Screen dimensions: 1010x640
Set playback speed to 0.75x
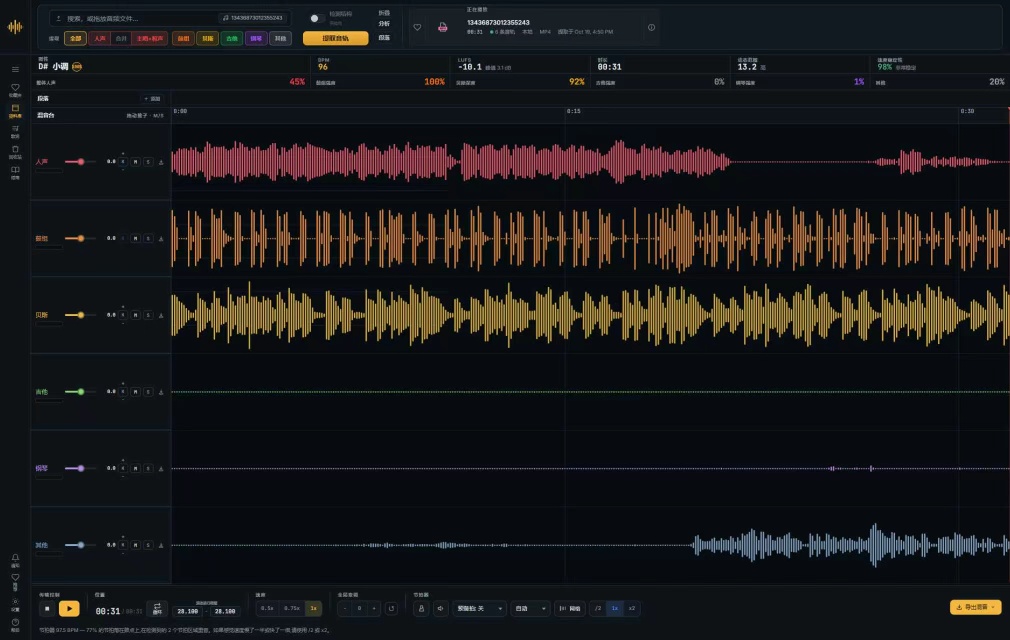coord(292,608)
